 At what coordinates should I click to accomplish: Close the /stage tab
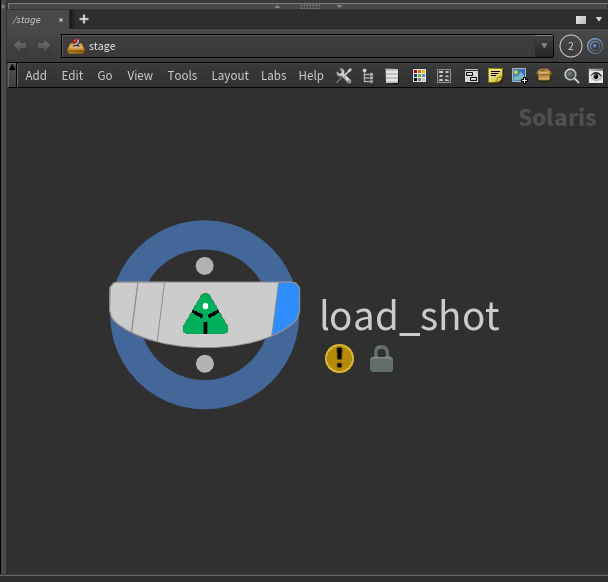(61, 20)
